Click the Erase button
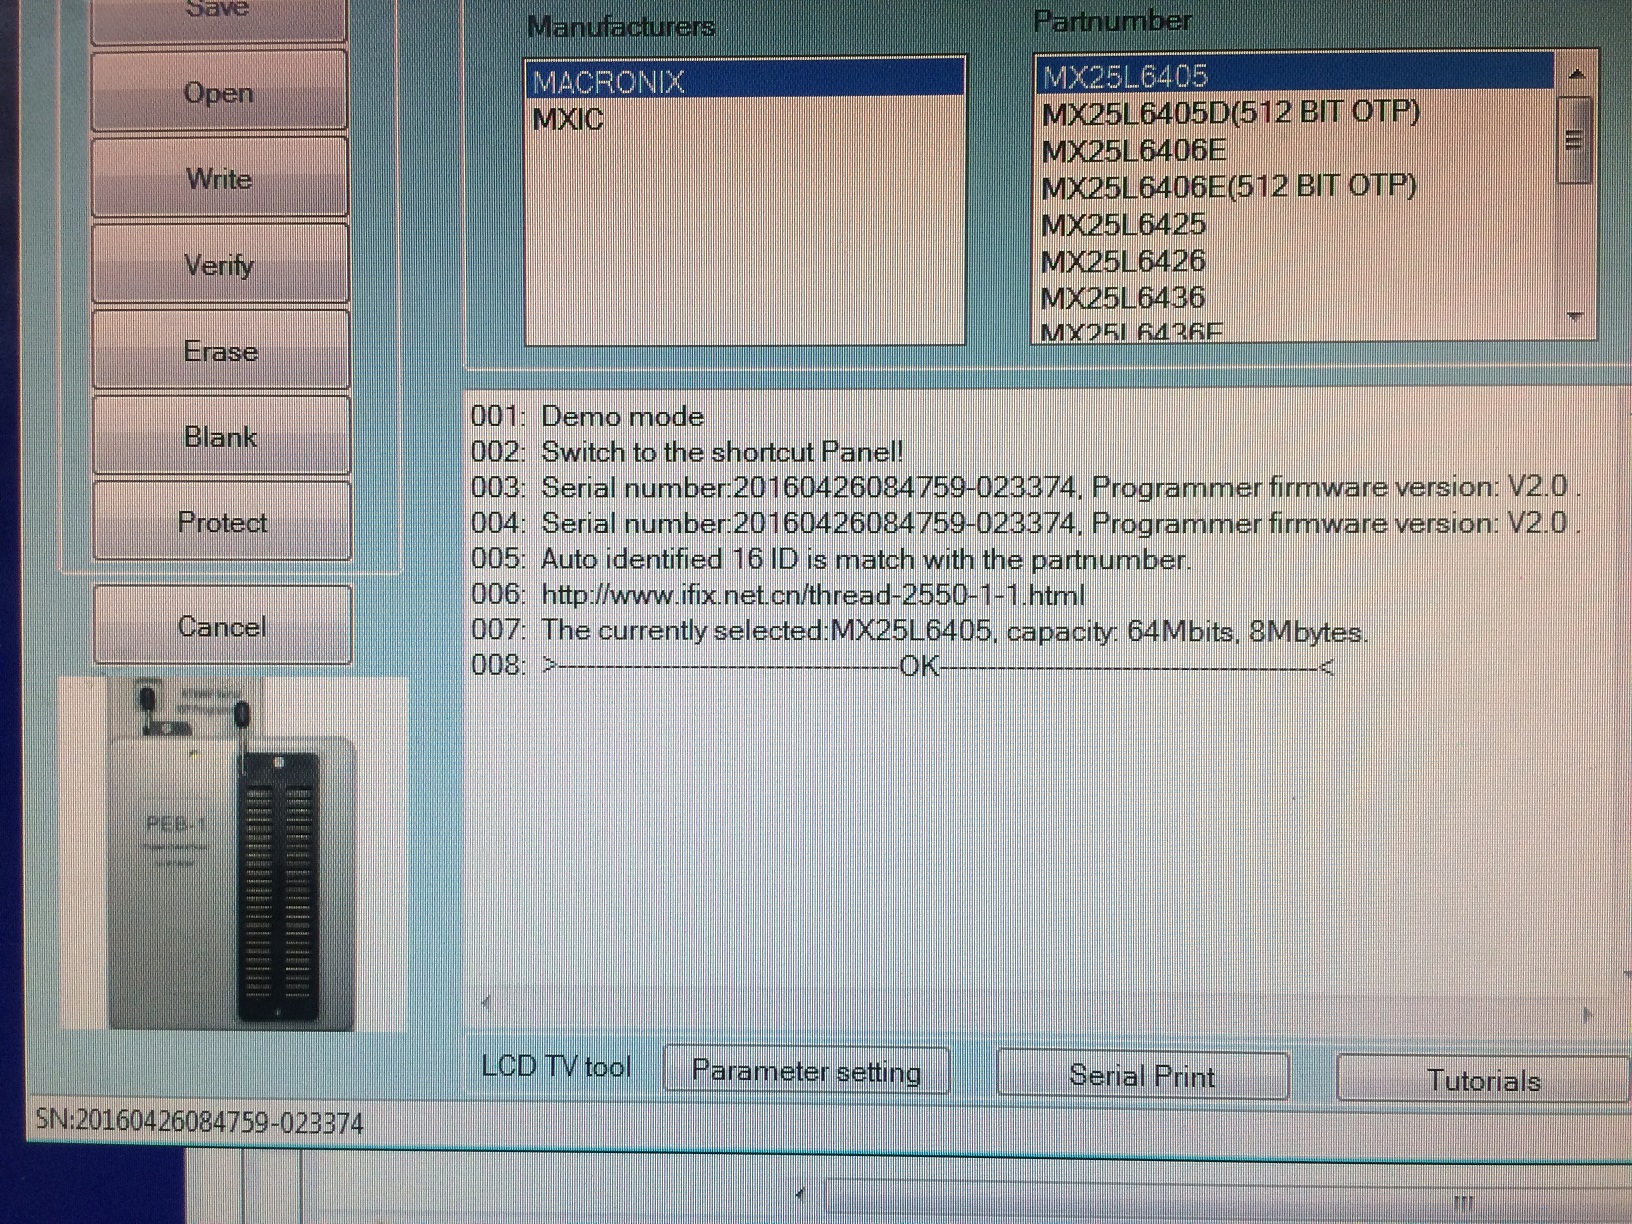Image resolution: width=1632 pixels, height=1224 pixels. tap(221, 351)
